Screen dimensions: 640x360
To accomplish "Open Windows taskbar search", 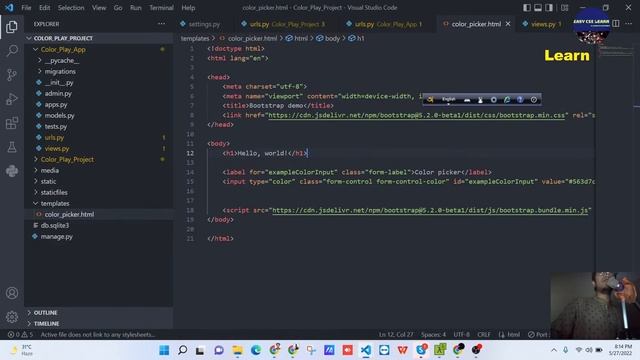I will [182, 350].
